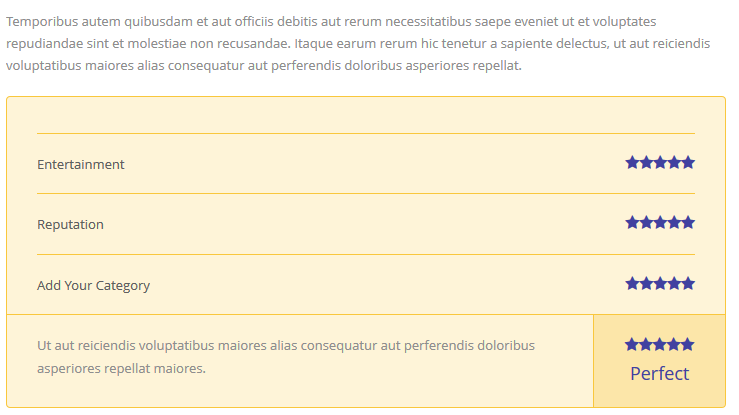This screenshot has width=739, height=415.
Task: Click the first star in Reputation rating
Action: tap(633, 223)
